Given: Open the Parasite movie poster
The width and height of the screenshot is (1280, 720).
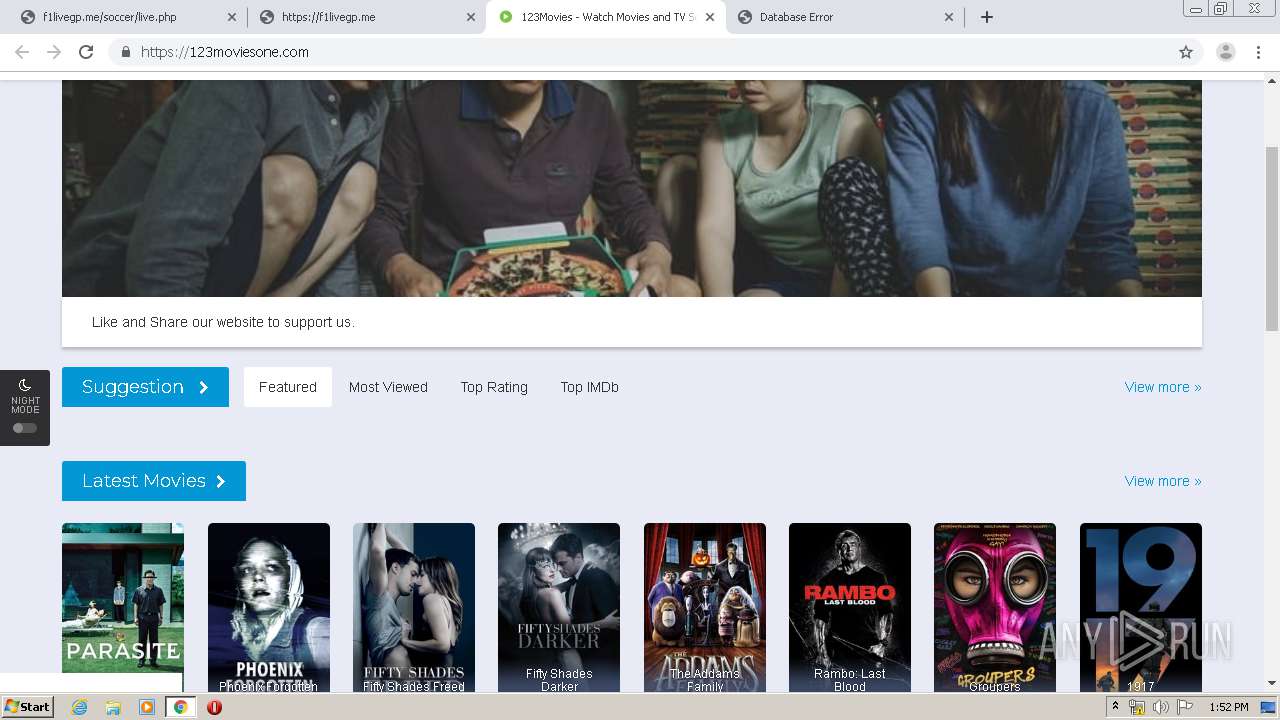Looking at the screenshot, I should point(123,607).
